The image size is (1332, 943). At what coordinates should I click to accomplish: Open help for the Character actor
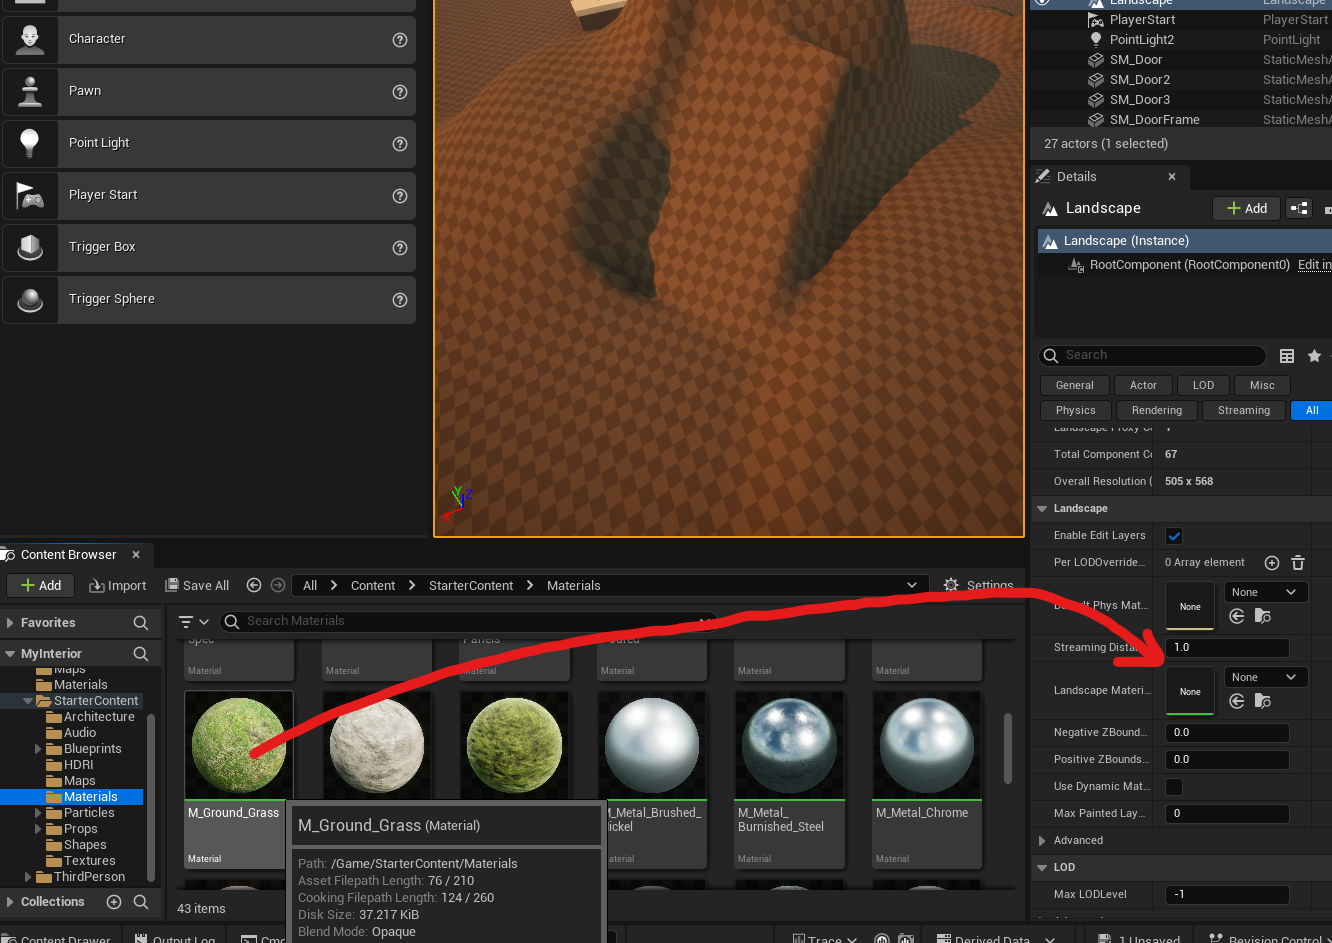tap(400, 40)
